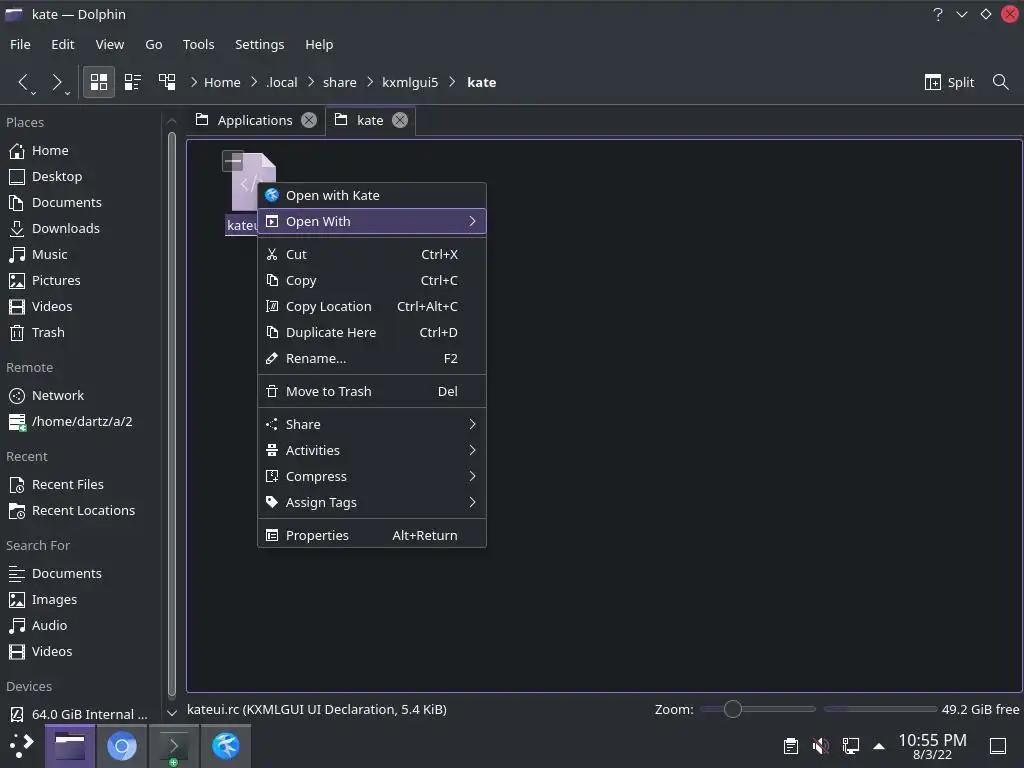Viewport: 1024px width, 768px height.
Task: Open Kate editor from taskbar
Action: pos(226,746)
